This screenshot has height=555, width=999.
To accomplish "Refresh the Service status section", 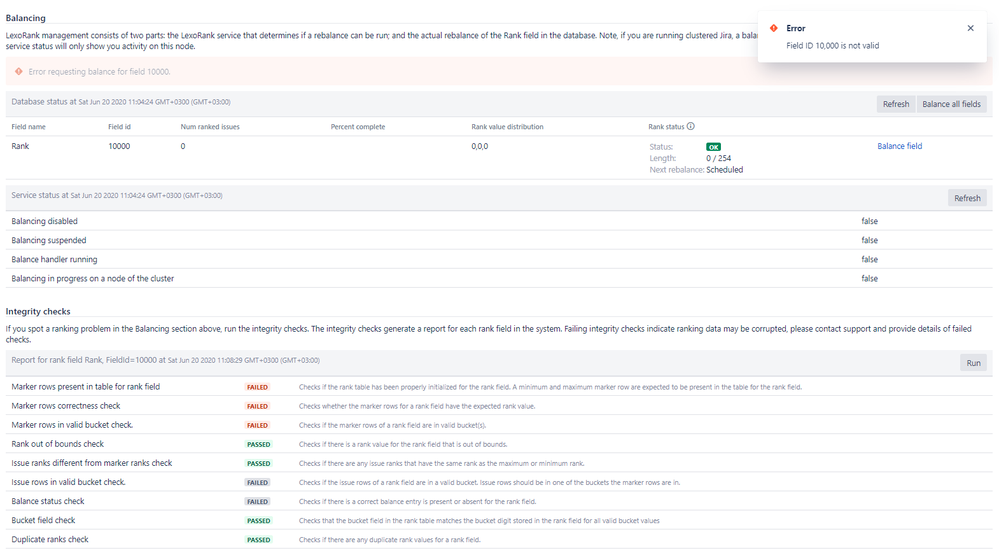I will tap(966, 198).
